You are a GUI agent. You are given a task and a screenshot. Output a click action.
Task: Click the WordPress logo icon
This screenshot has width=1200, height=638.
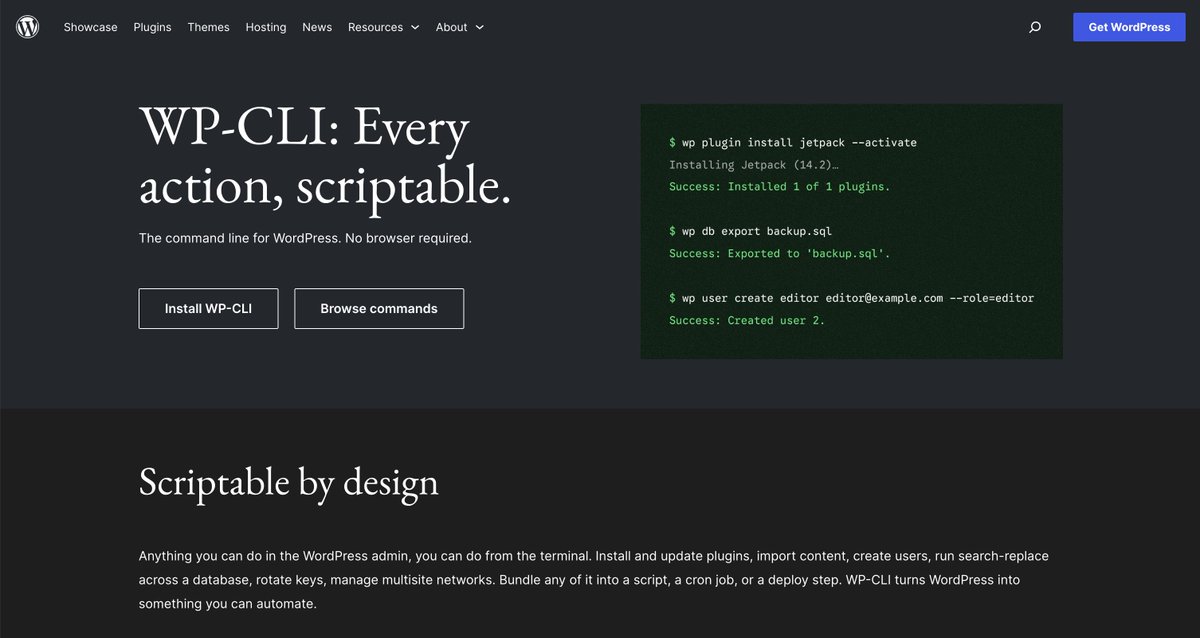[x=27, y=27]
